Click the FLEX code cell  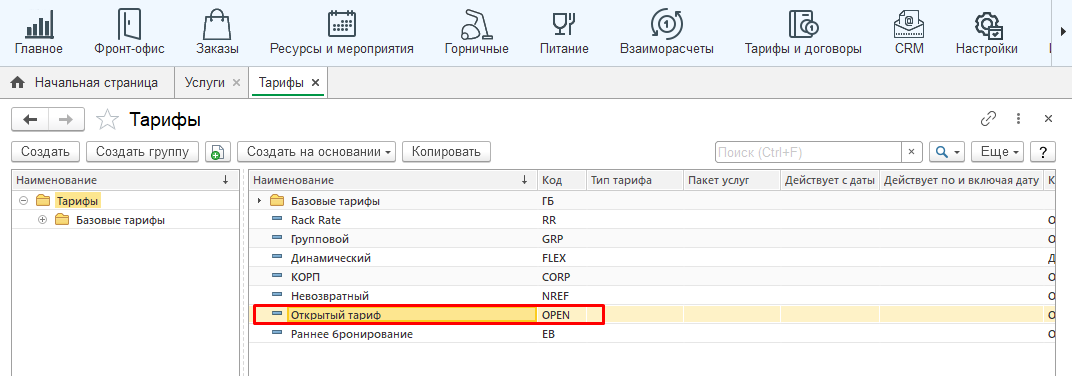tap(562, 258)
